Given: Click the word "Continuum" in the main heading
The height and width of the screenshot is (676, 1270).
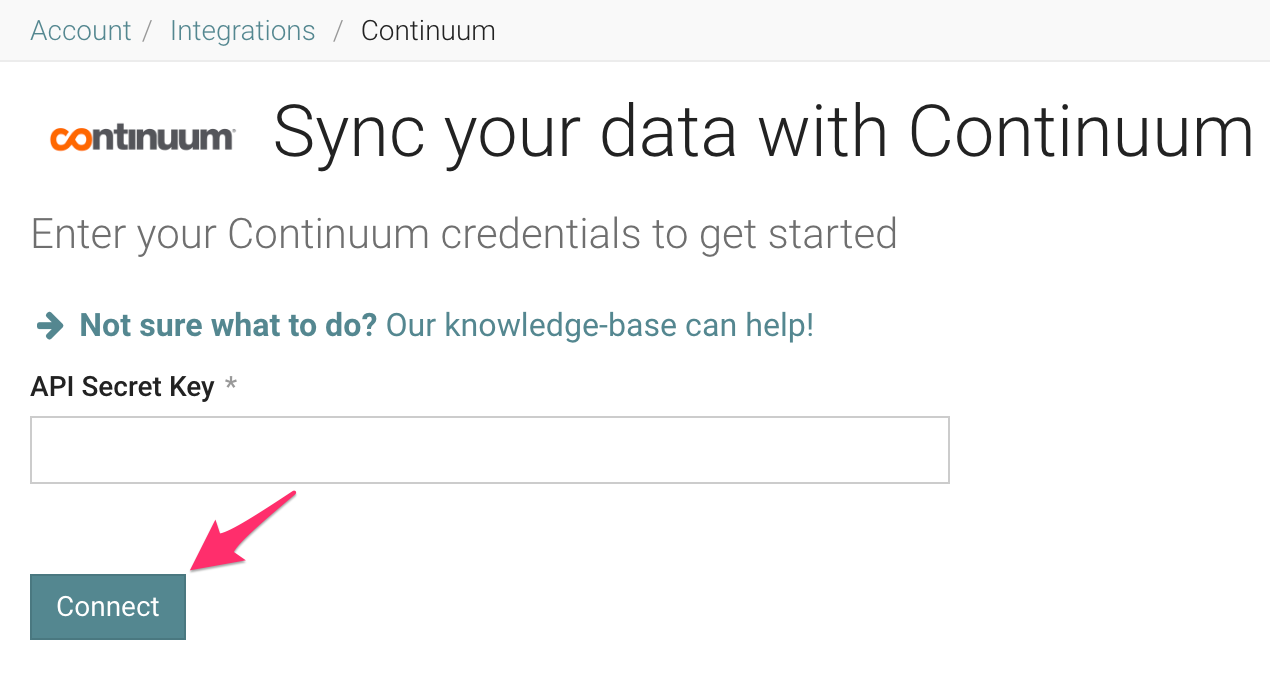Looking at the screenshot, I should 1080,133.
